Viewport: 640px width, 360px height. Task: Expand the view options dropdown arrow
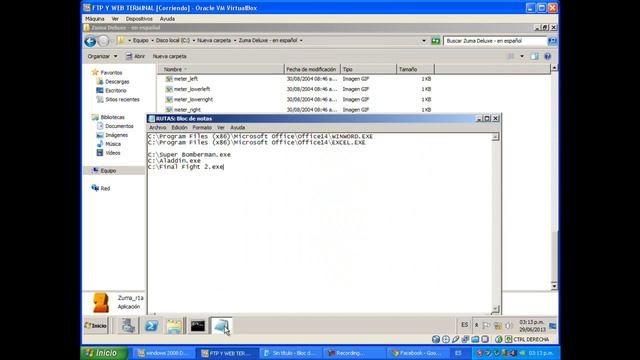click(x=522, y=56)
